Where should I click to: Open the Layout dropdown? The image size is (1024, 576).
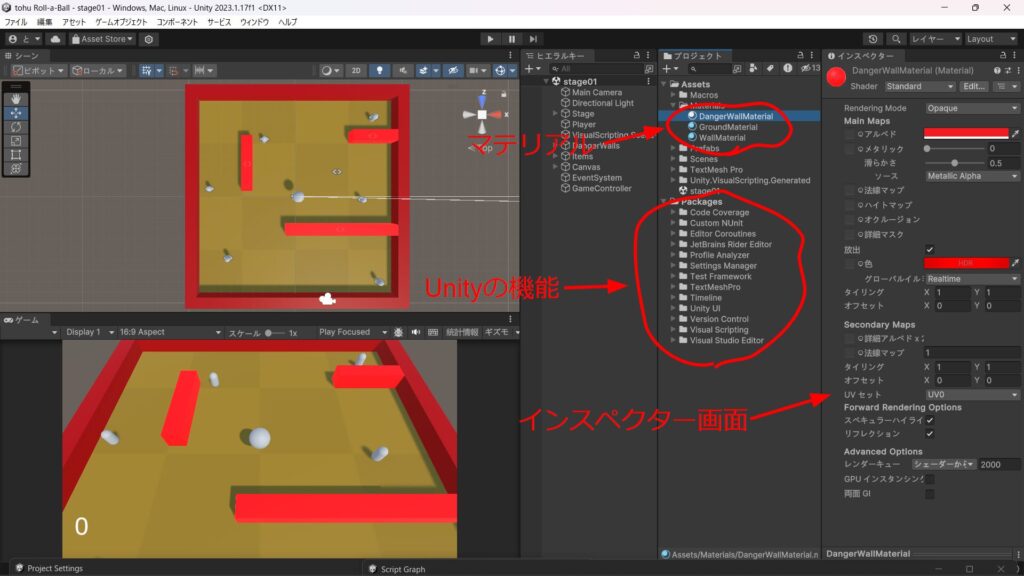(x=991, y=39)
